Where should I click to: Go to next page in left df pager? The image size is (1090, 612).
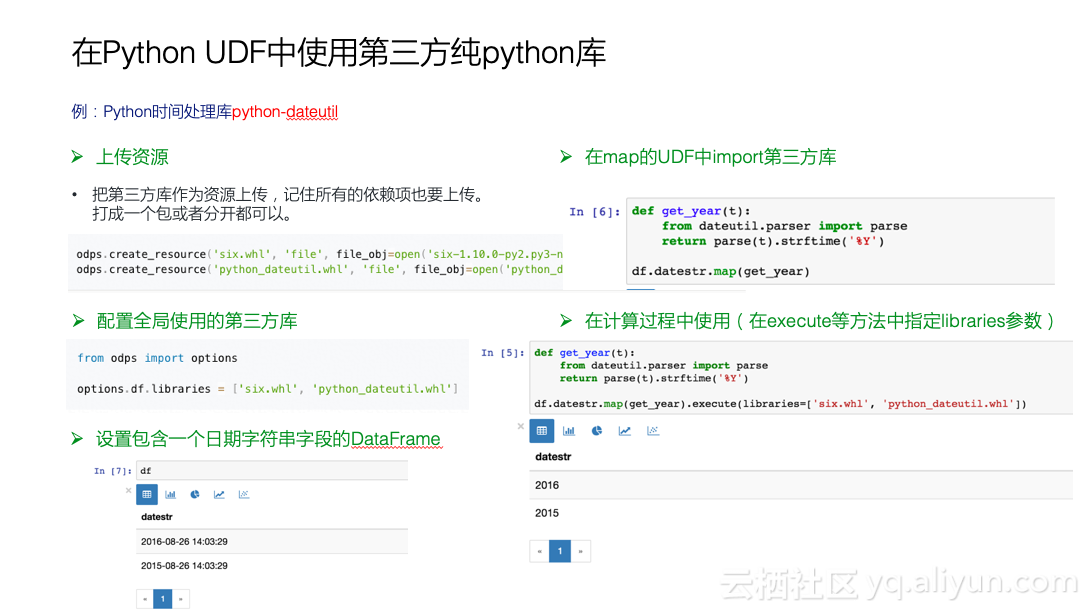(x=181, y=599)
